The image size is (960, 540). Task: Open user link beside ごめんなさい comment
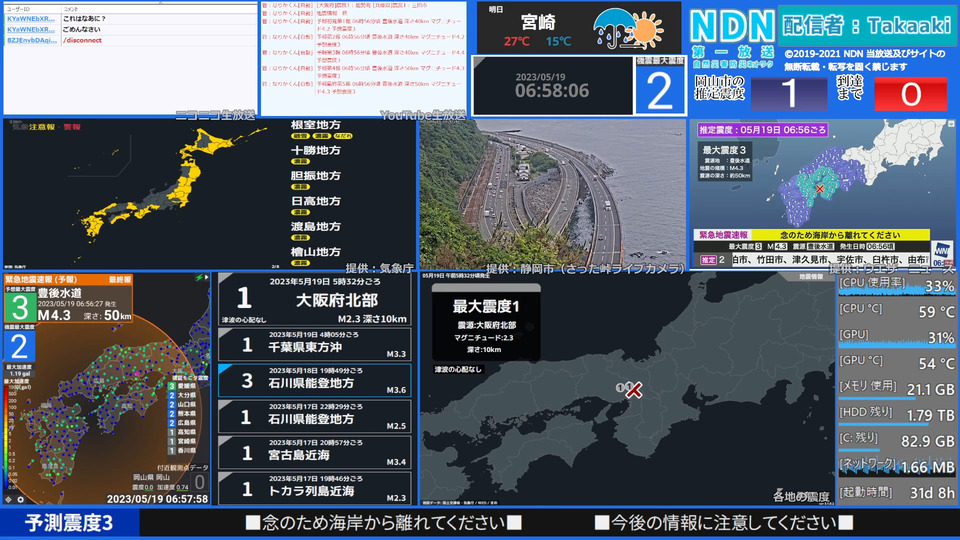click(x=31, y=29)
